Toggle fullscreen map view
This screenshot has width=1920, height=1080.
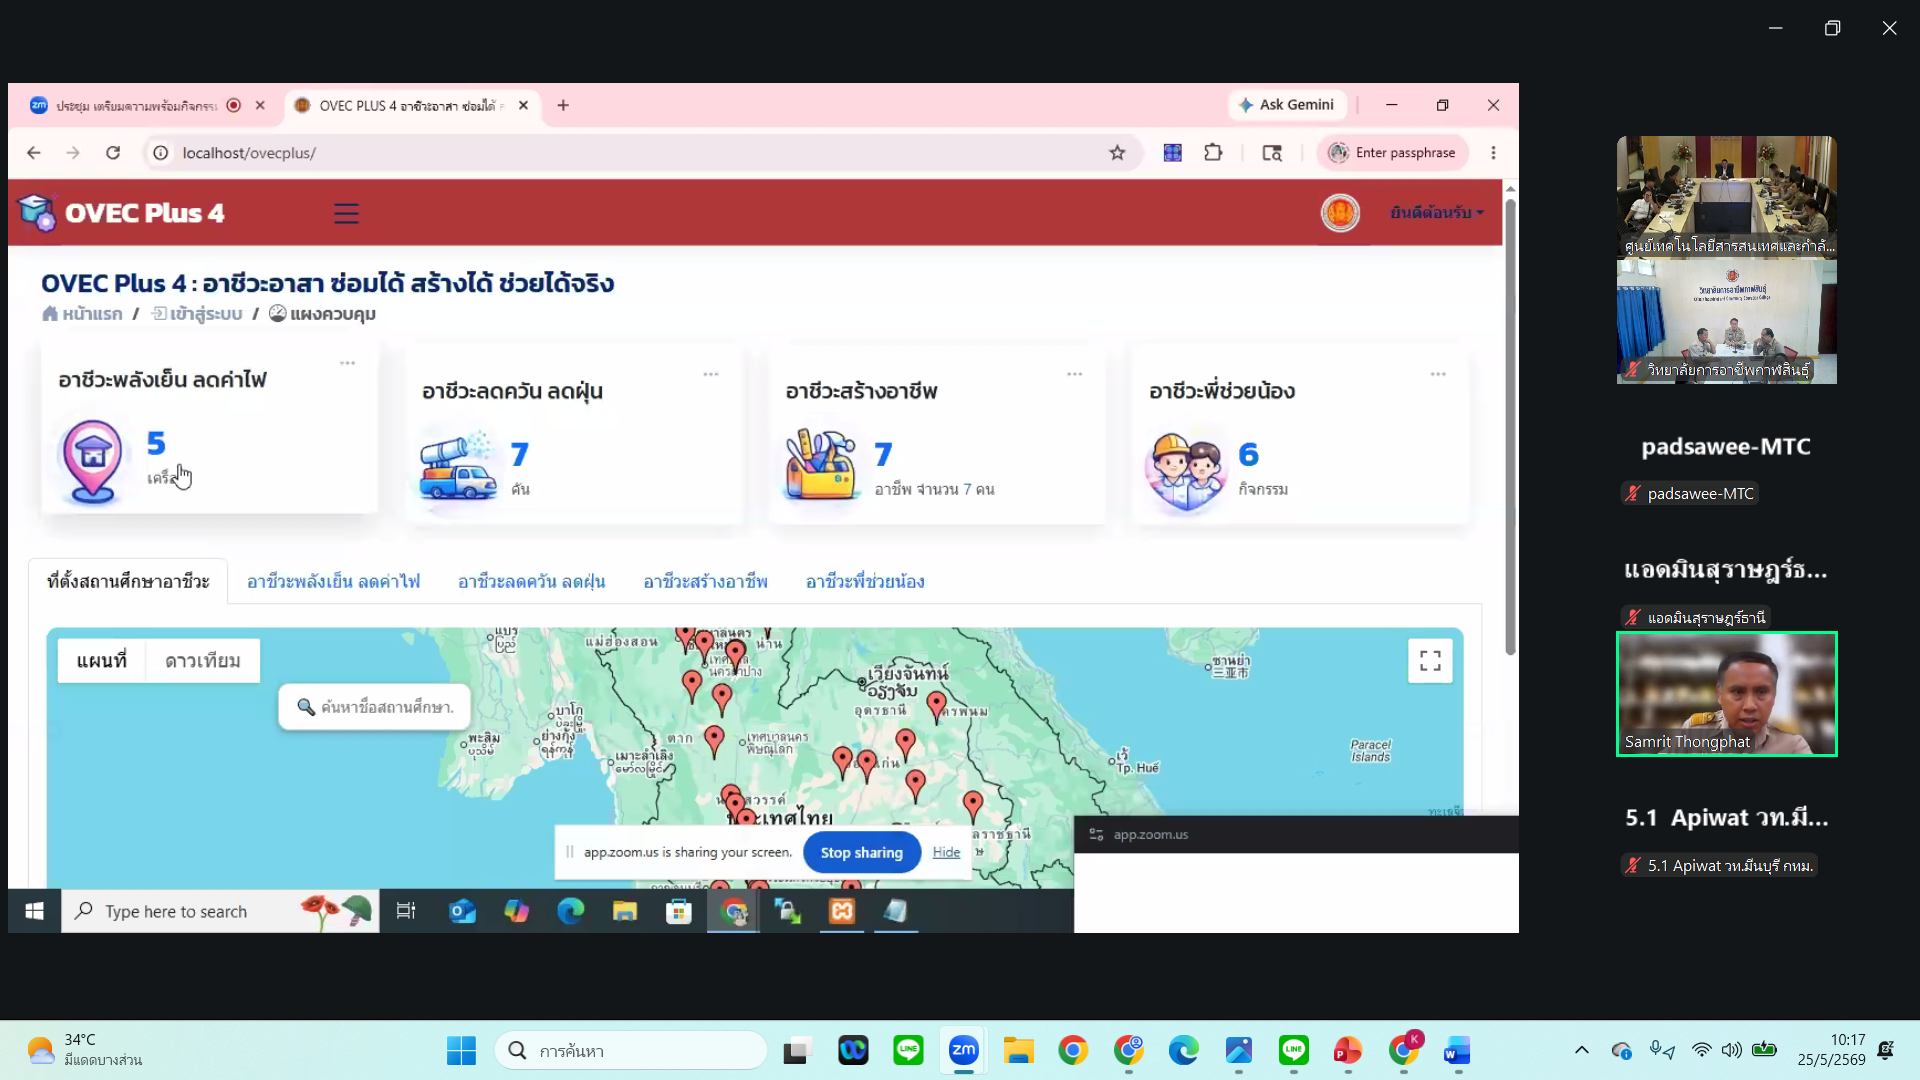[1430, 661]
